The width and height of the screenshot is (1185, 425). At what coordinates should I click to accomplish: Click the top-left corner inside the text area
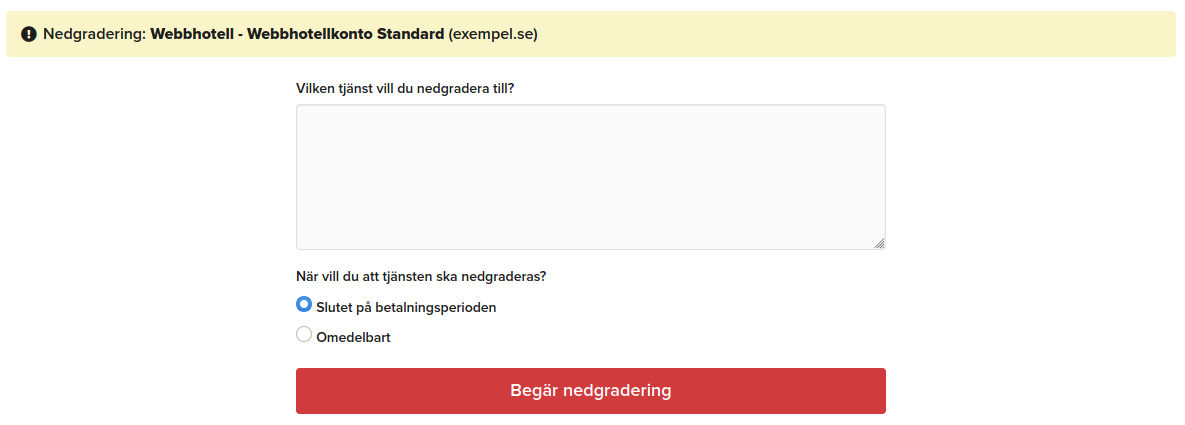coord(304,112)
